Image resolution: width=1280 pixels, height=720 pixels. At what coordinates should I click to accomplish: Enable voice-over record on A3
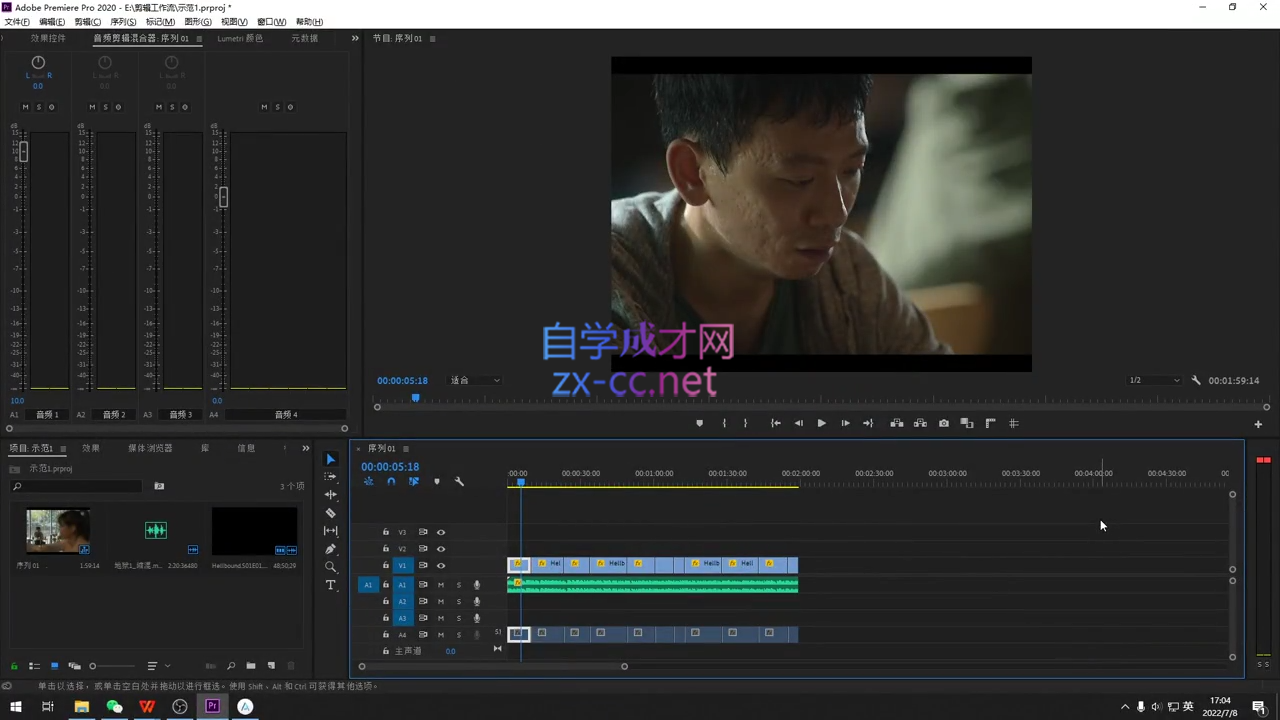click(x=477, y=619)
